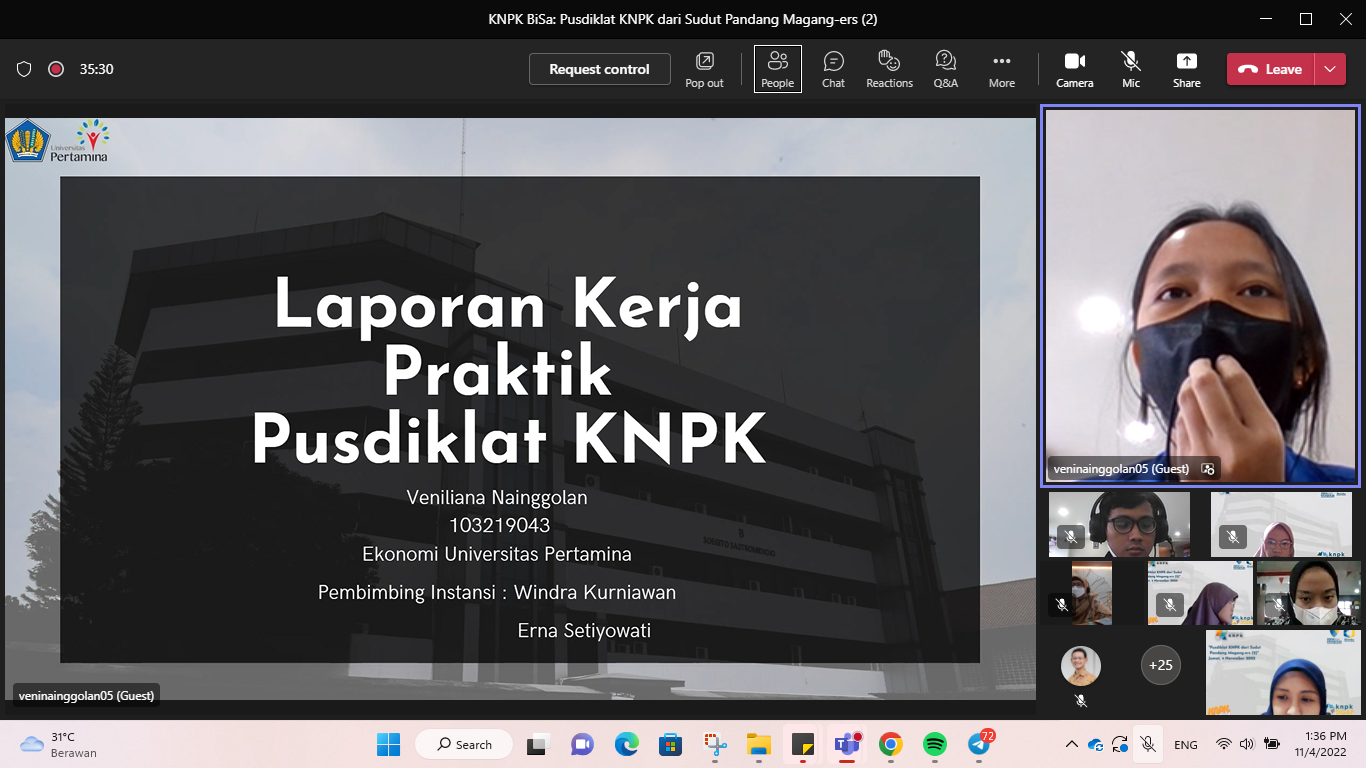Viewport: 1366px width, 768px height.
Task: Open the meeting Chat
Action: (x=833, y=69)
